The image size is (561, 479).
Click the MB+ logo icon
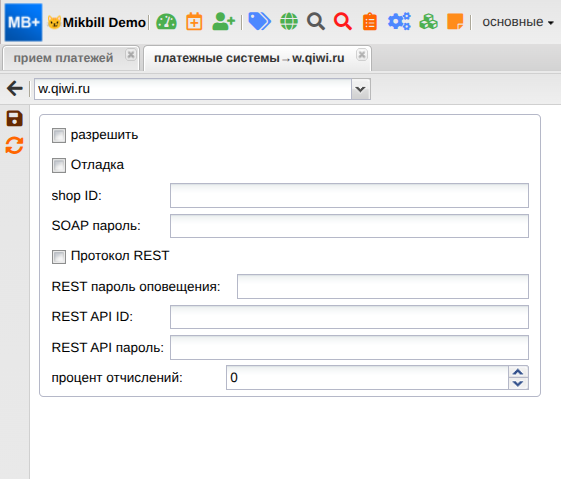(x=23, y=22)
